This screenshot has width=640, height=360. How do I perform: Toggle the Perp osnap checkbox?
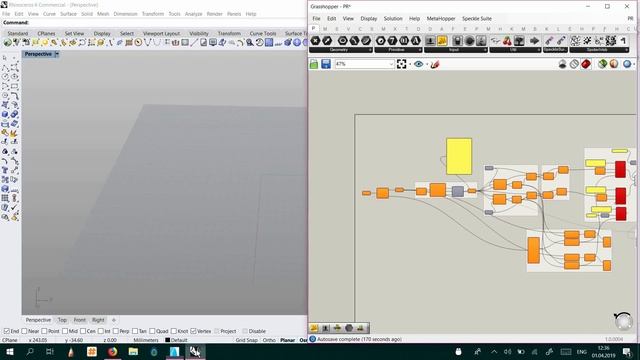point(116,331)
